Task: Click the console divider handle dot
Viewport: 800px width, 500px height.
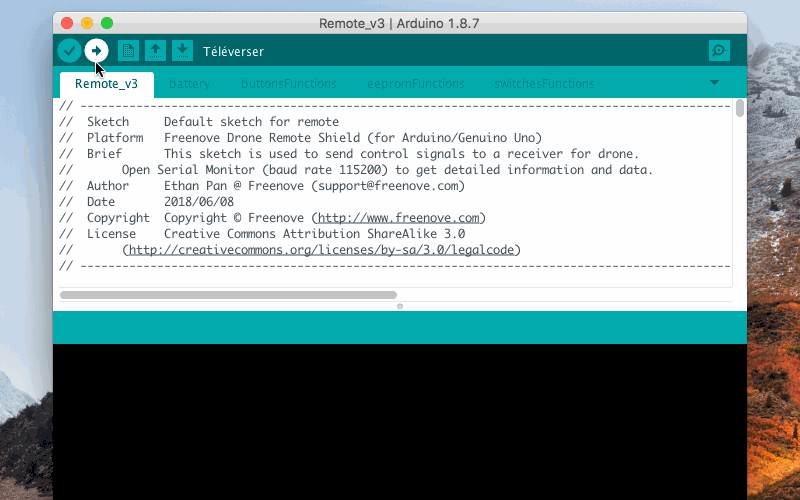Action: tap(400, 307)
